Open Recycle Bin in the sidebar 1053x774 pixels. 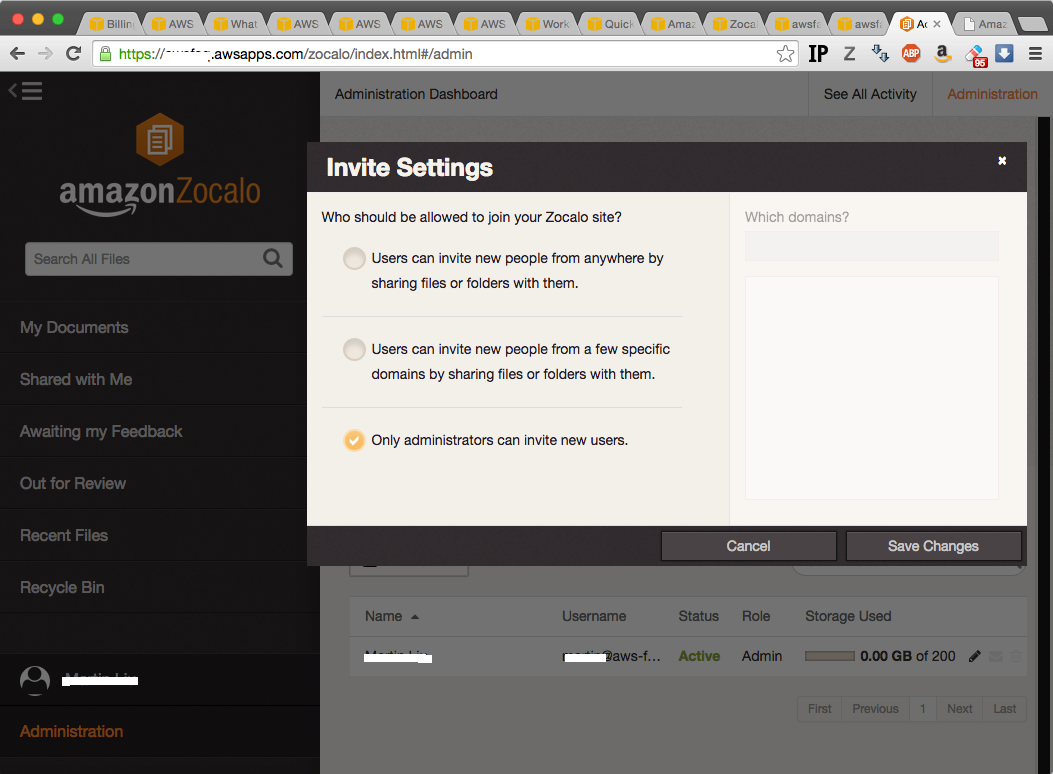click(62, 587)
